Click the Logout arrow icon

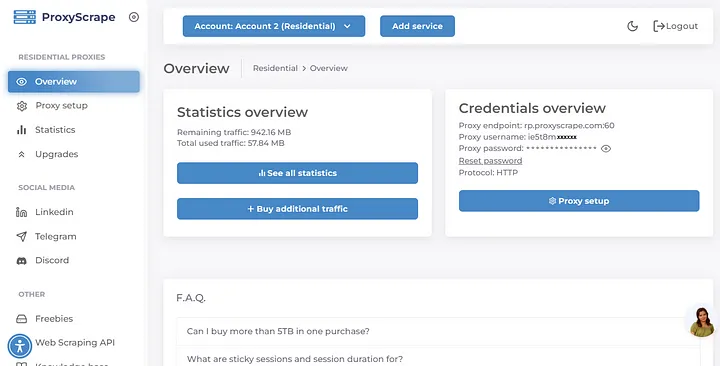tap(658, 26)
